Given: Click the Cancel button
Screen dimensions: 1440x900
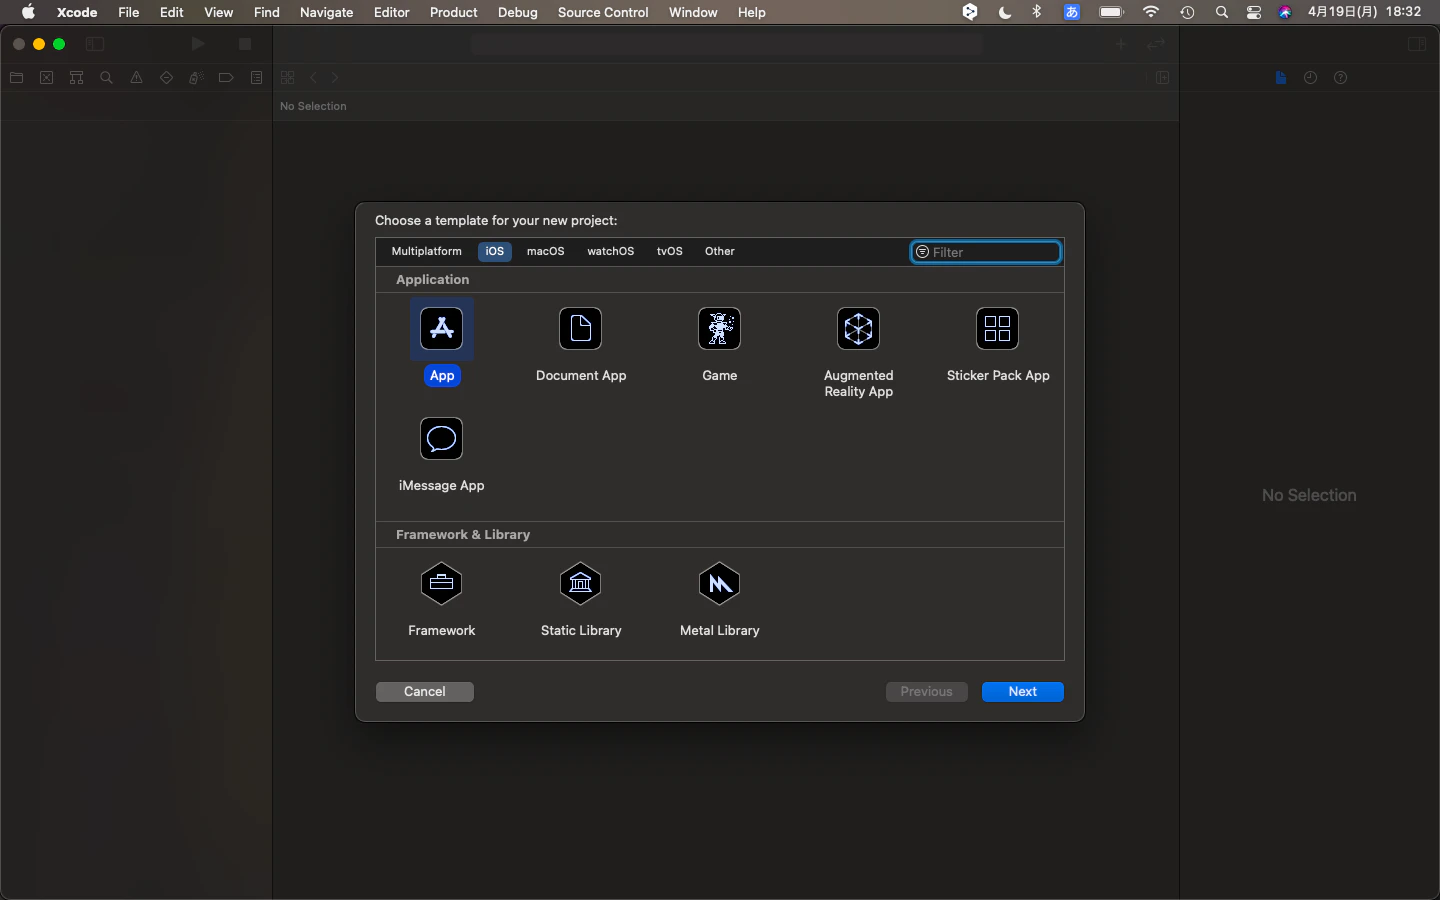Looking at the screenshot, I should (x=425, y=692).
